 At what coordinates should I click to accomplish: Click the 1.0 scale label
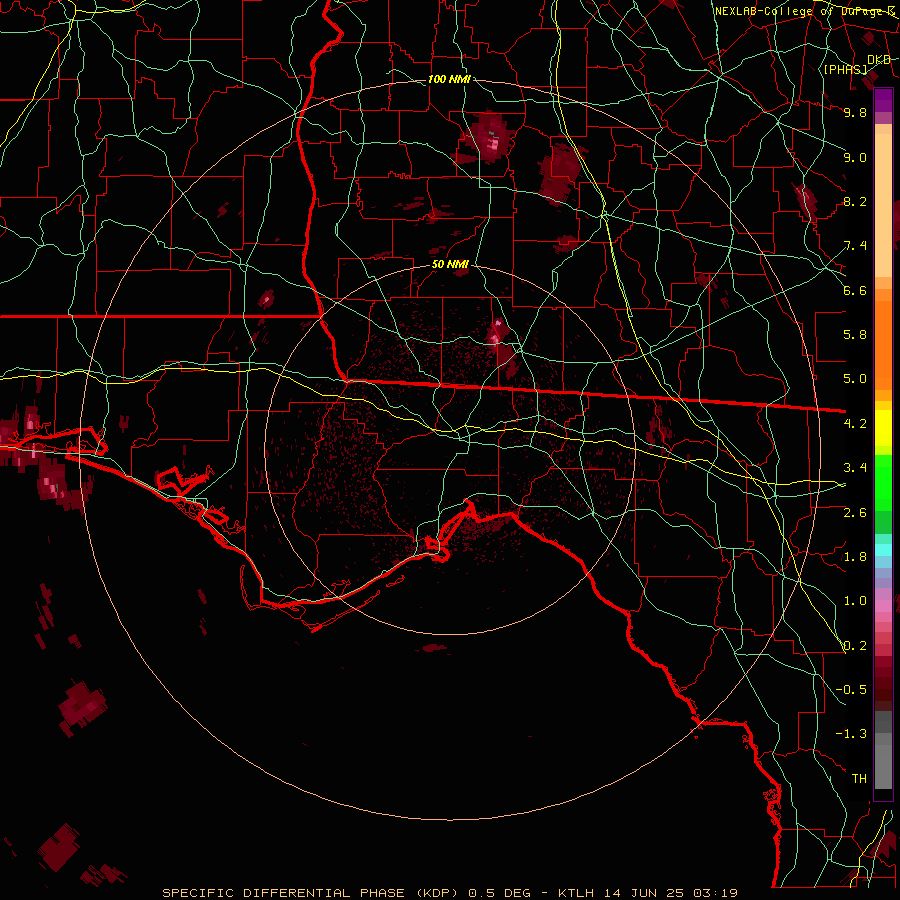point(855,601)
